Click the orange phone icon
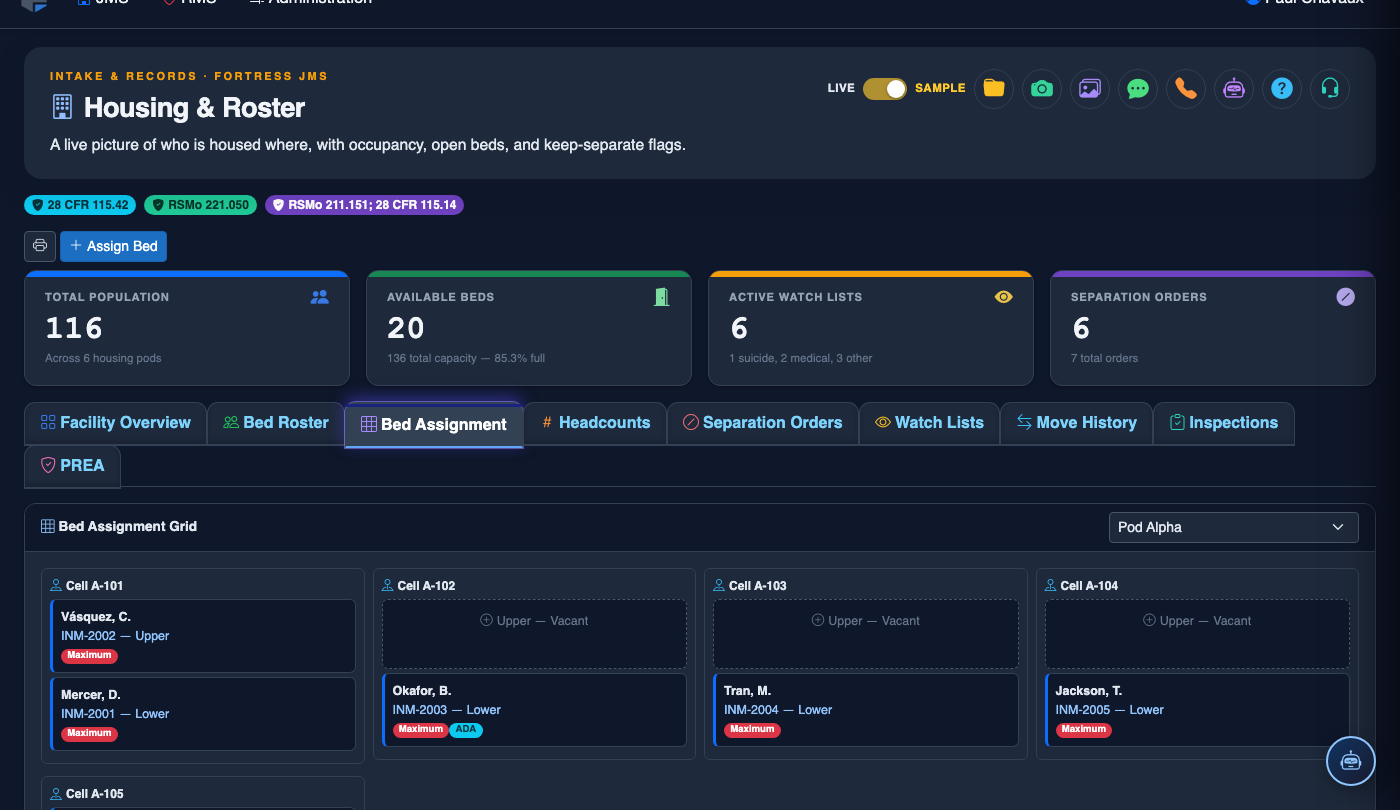This screenshot has height=810, width=1400. pos(1186,88)
